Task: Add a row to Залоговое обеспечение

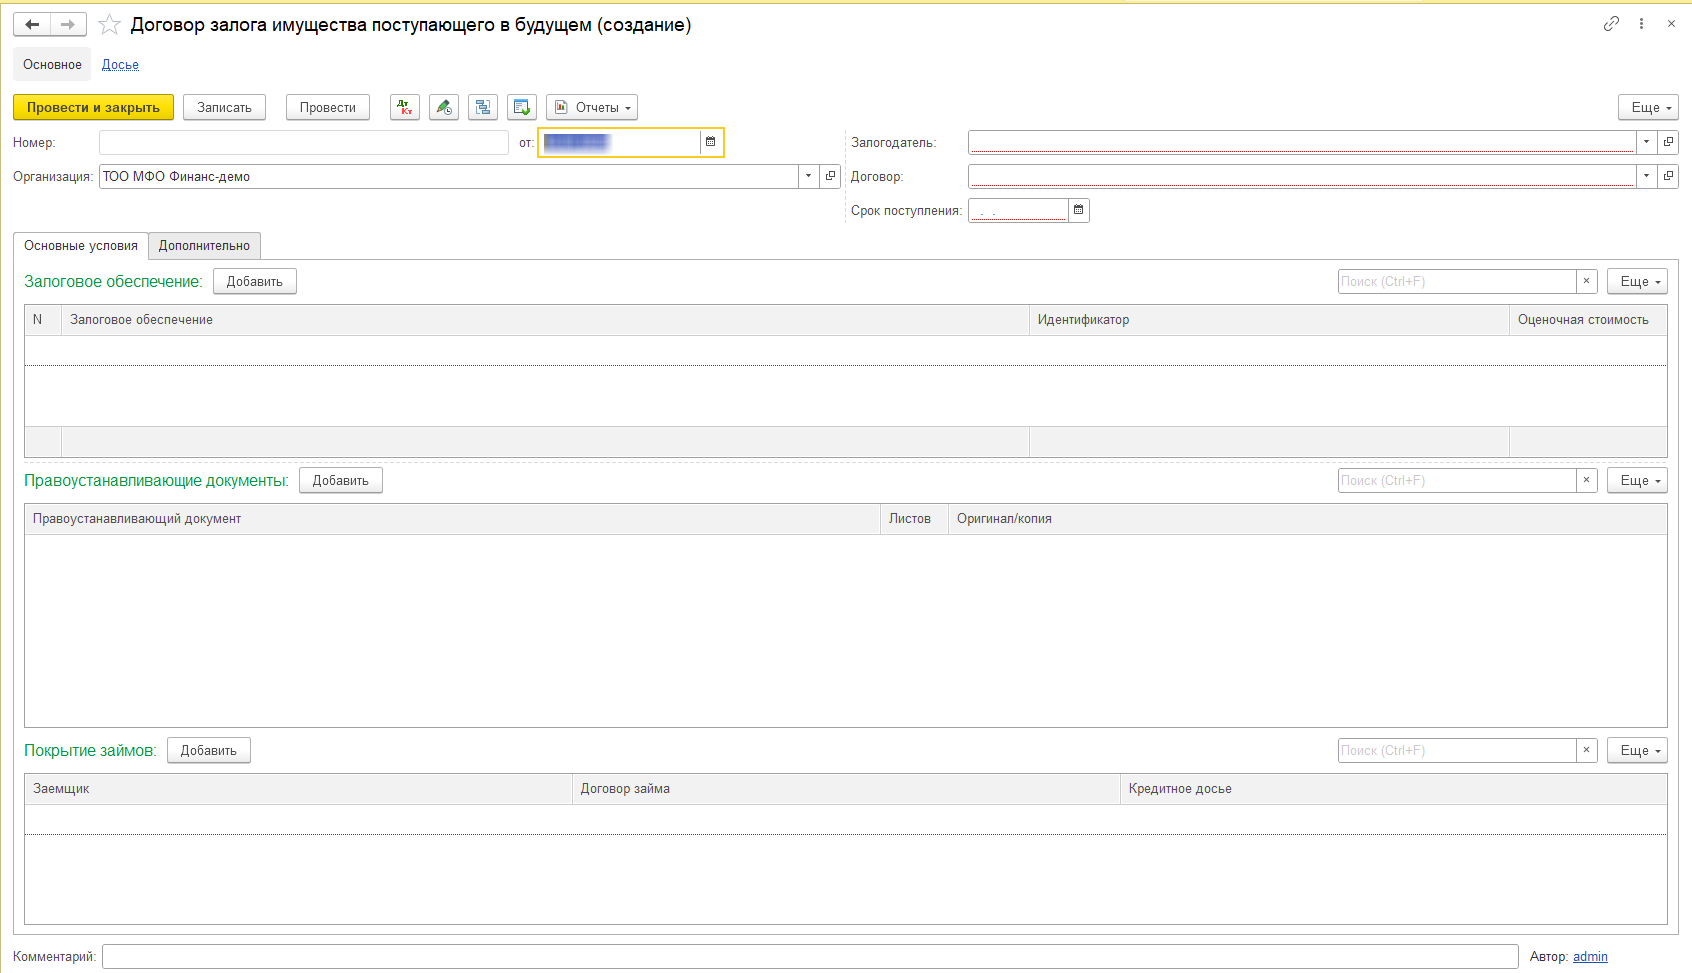Action: 255,281
